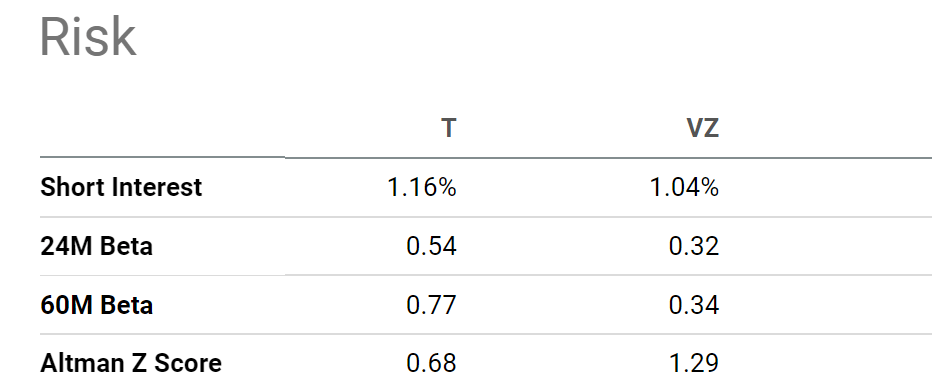The height and width of the screenshot is (391, 932).
Task: Select the T column header
Action: click(449, 128)
